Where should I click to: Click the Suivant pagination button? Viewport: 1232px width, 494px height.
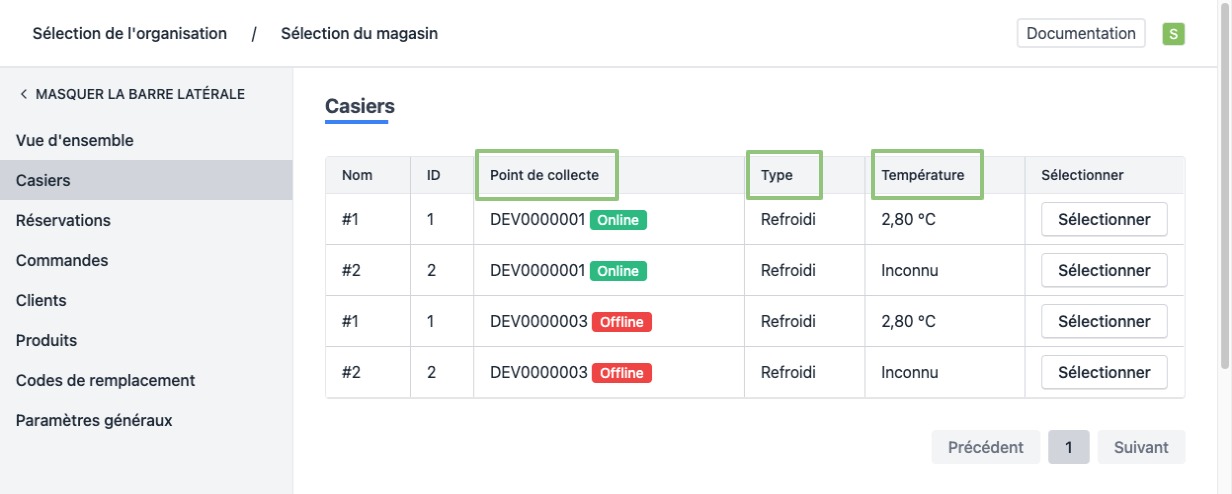tap(1141, 448)
